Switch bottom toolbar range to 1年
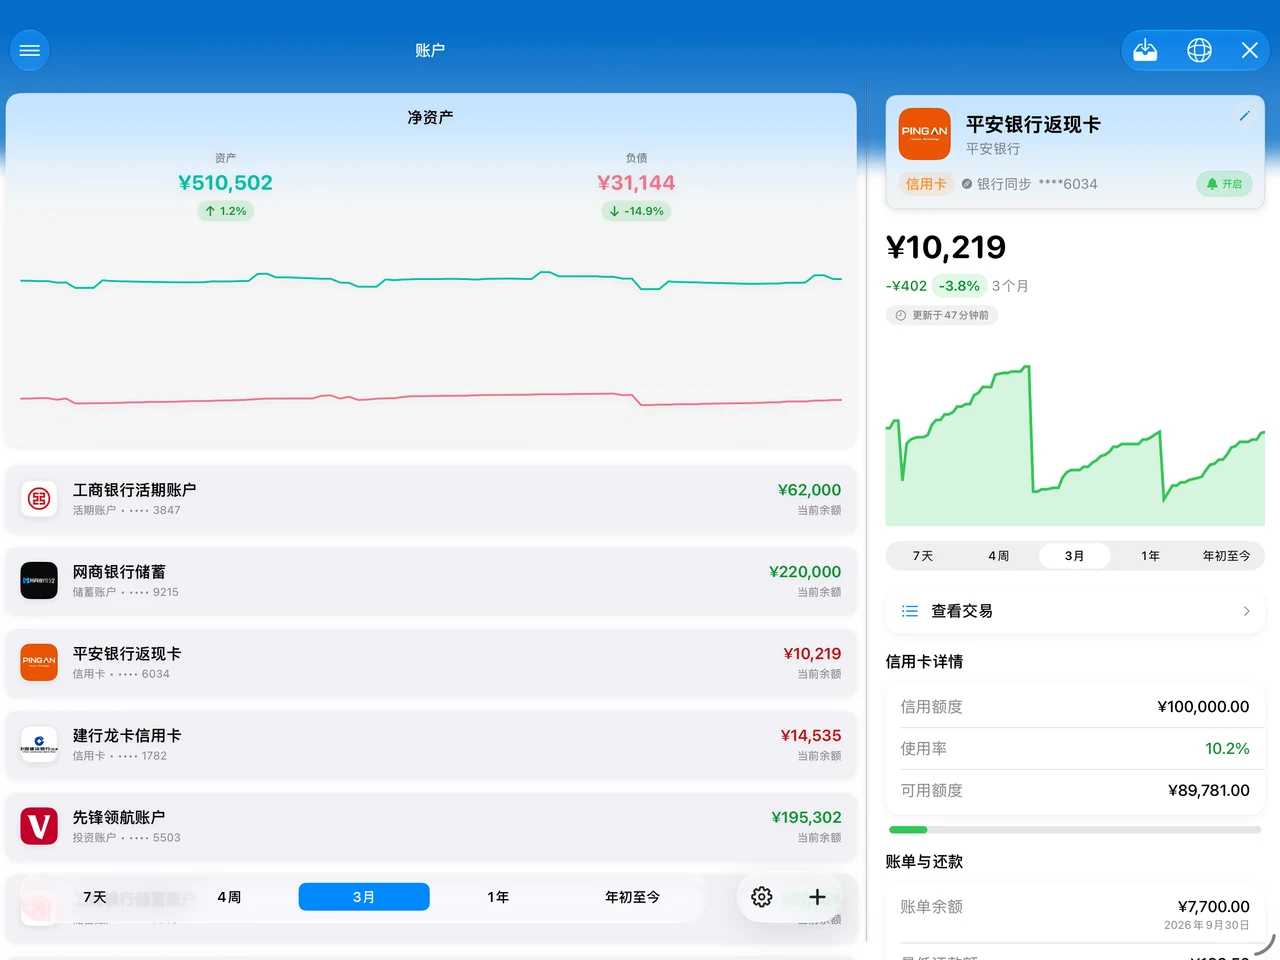The height and width of the screenshot is (960, 1280). 498,897
